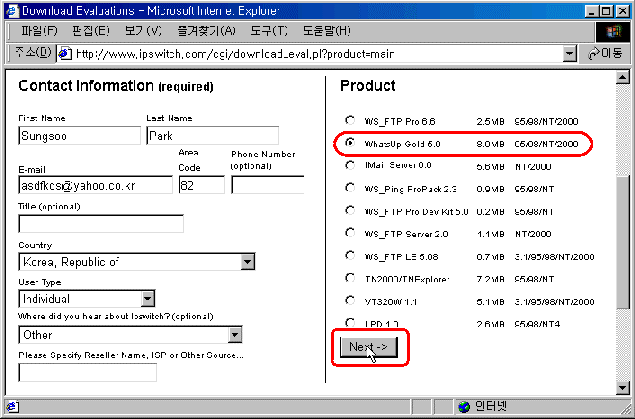Expand the address bar history dropdown
This screenshot has width=635, height=419.
pos(570,53)
